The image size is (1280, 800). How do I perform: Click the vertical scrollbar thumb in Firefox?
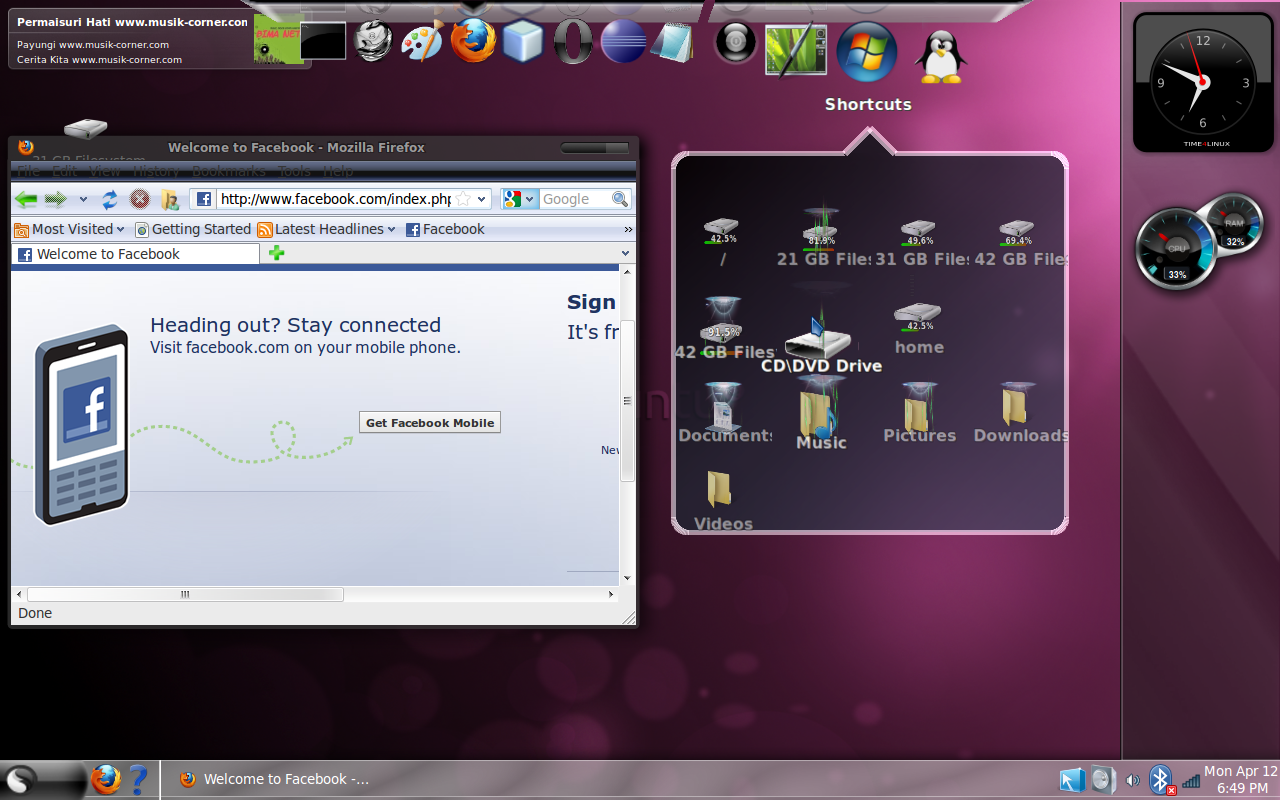coord(627,400)
